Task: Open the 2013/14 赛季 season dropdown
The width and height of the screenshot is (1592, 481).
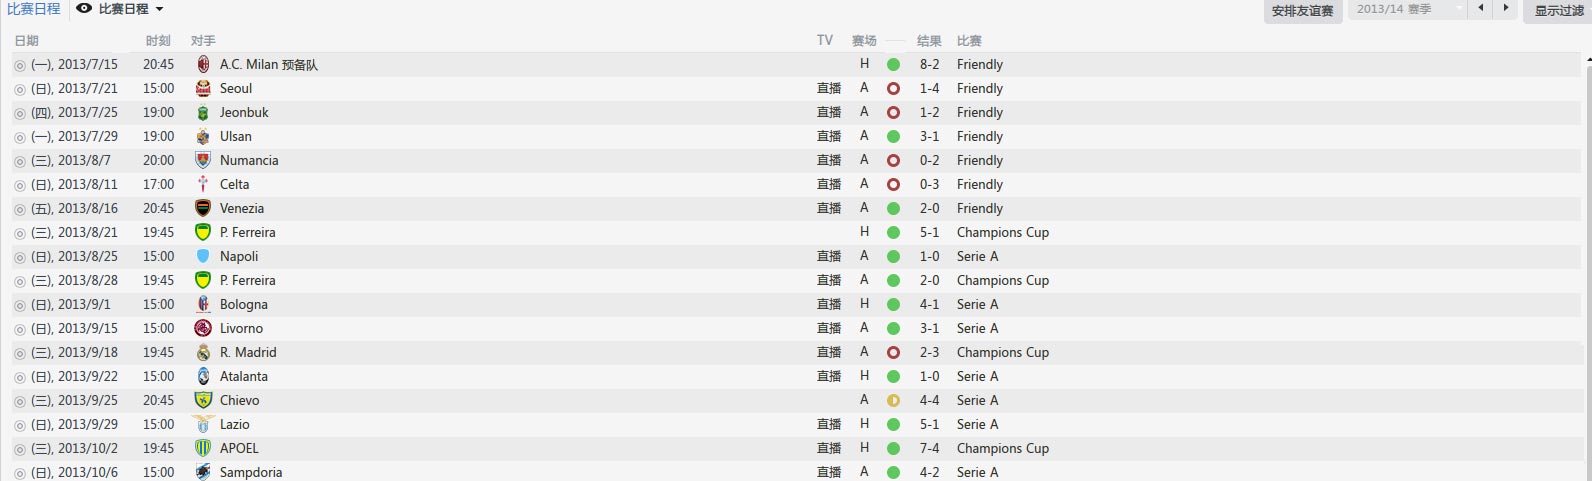Action: tap(1408, 9)
